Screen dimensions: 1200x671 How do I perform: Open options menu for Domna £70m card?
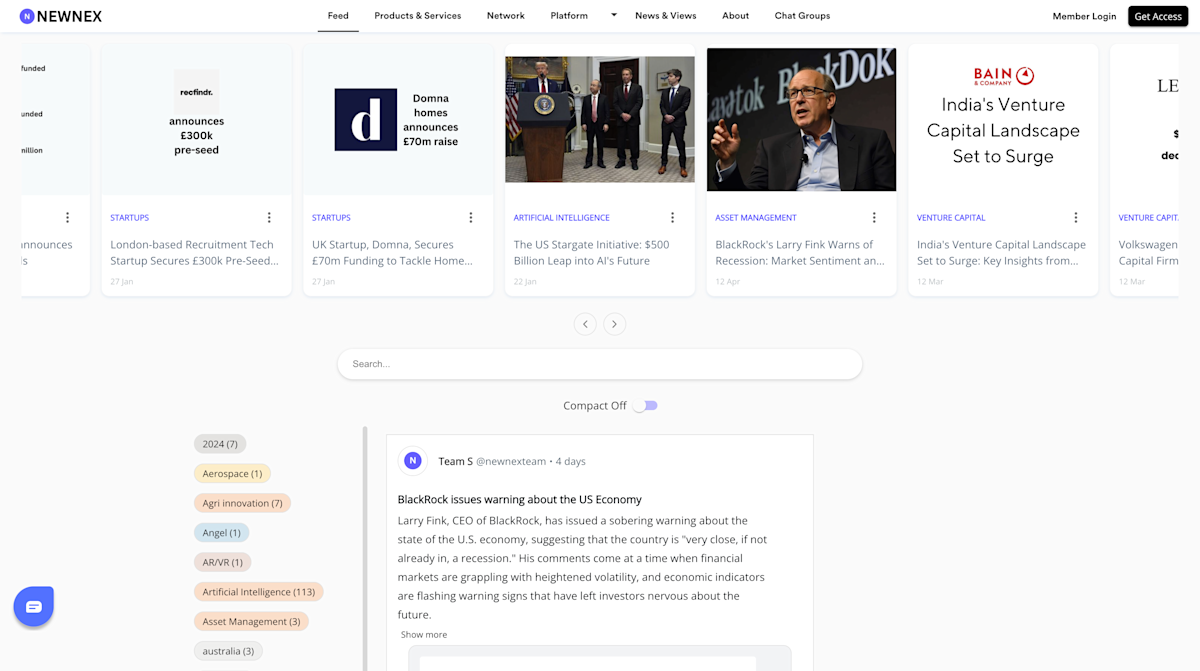point(471,218)
